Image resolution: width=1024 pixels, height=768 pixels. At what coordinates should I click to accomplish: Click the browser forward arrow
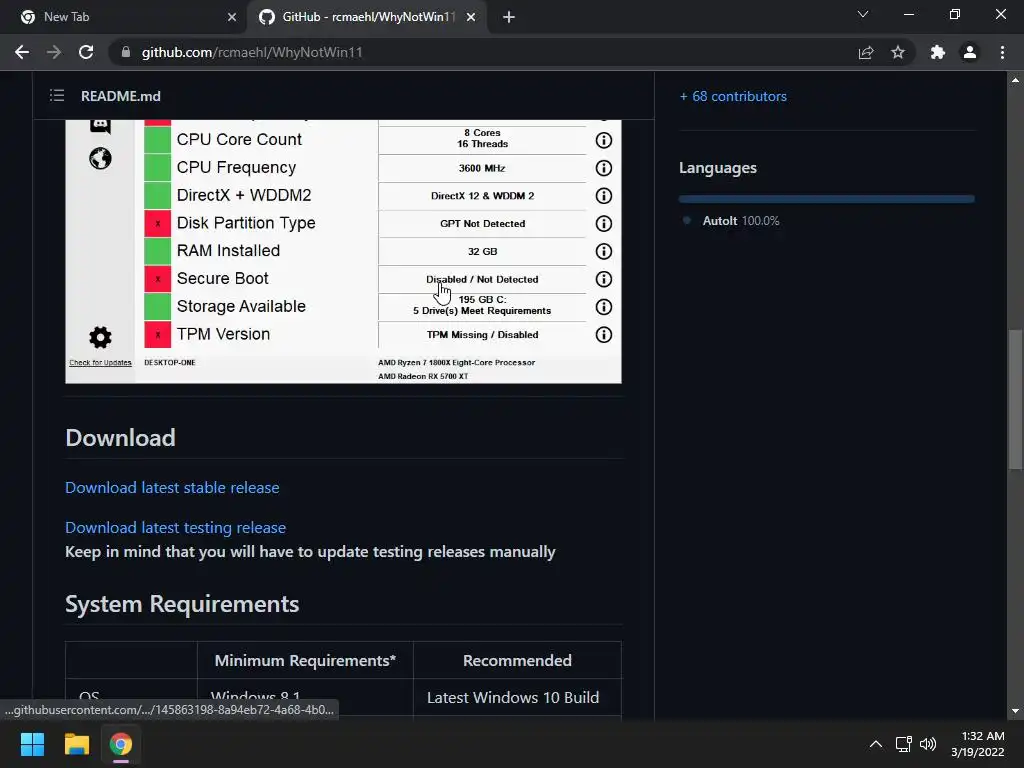tap(54, 52)
